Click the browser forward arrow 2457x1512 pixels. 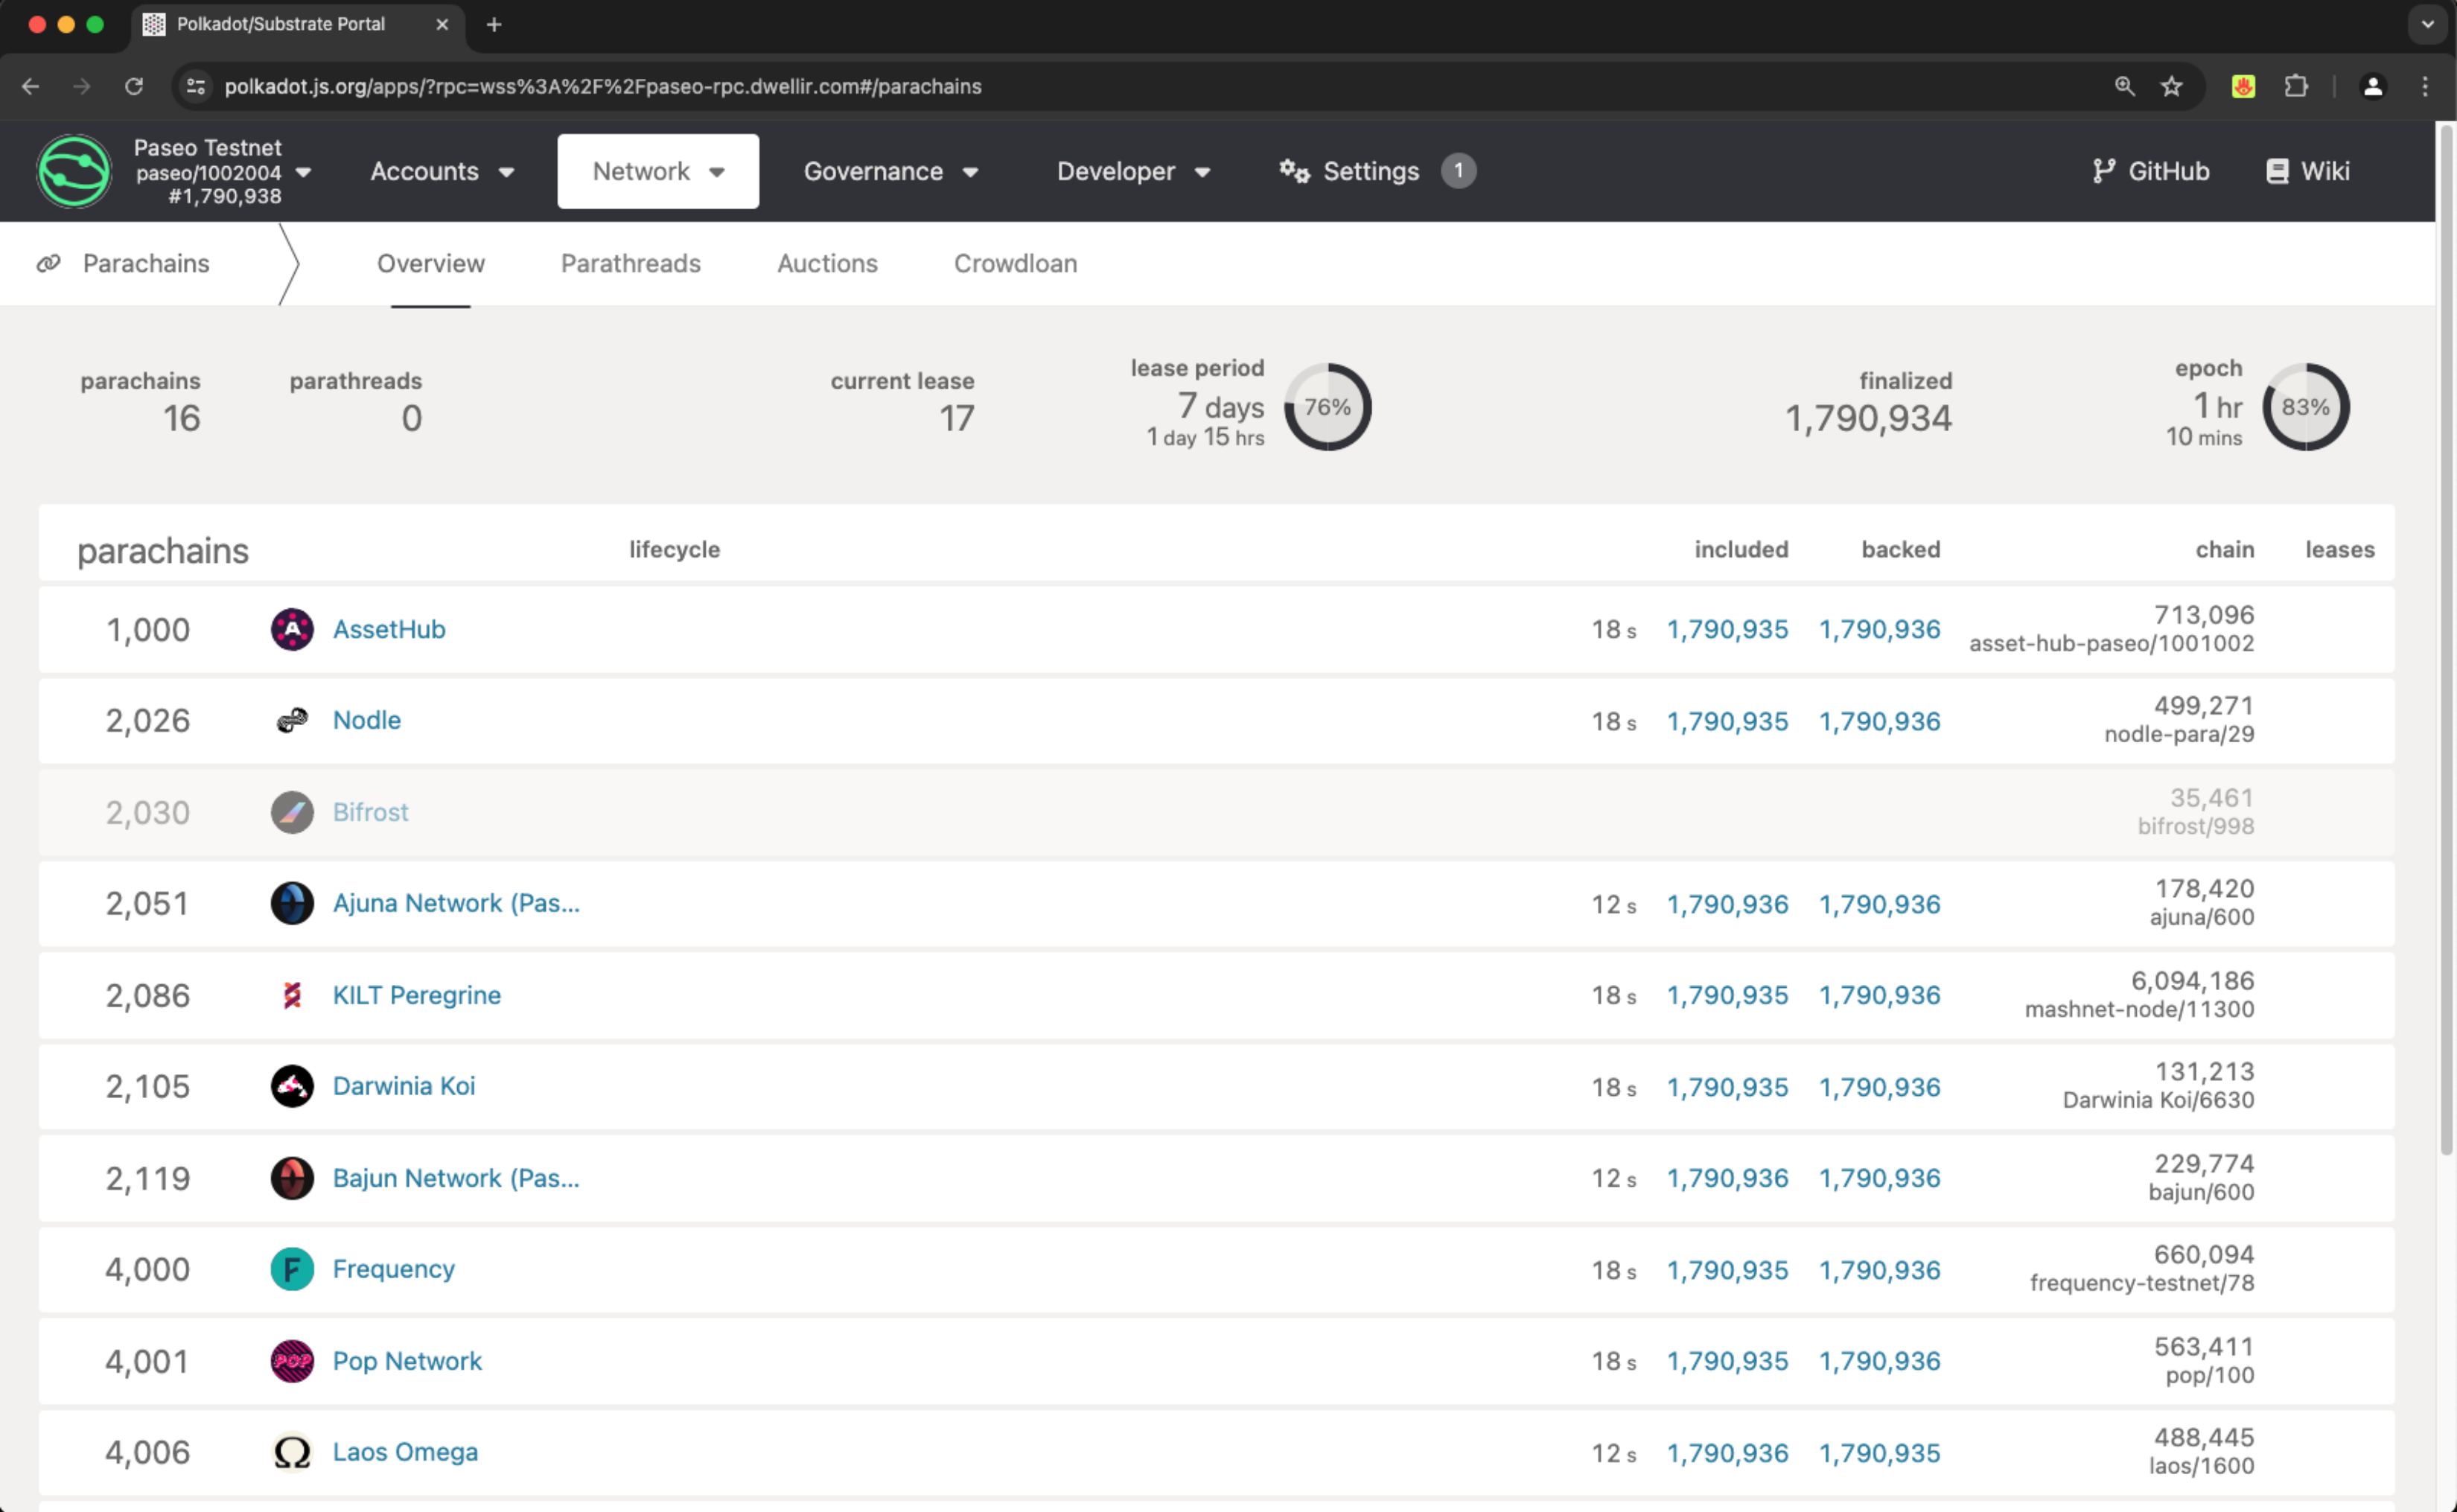coord(82,86)
